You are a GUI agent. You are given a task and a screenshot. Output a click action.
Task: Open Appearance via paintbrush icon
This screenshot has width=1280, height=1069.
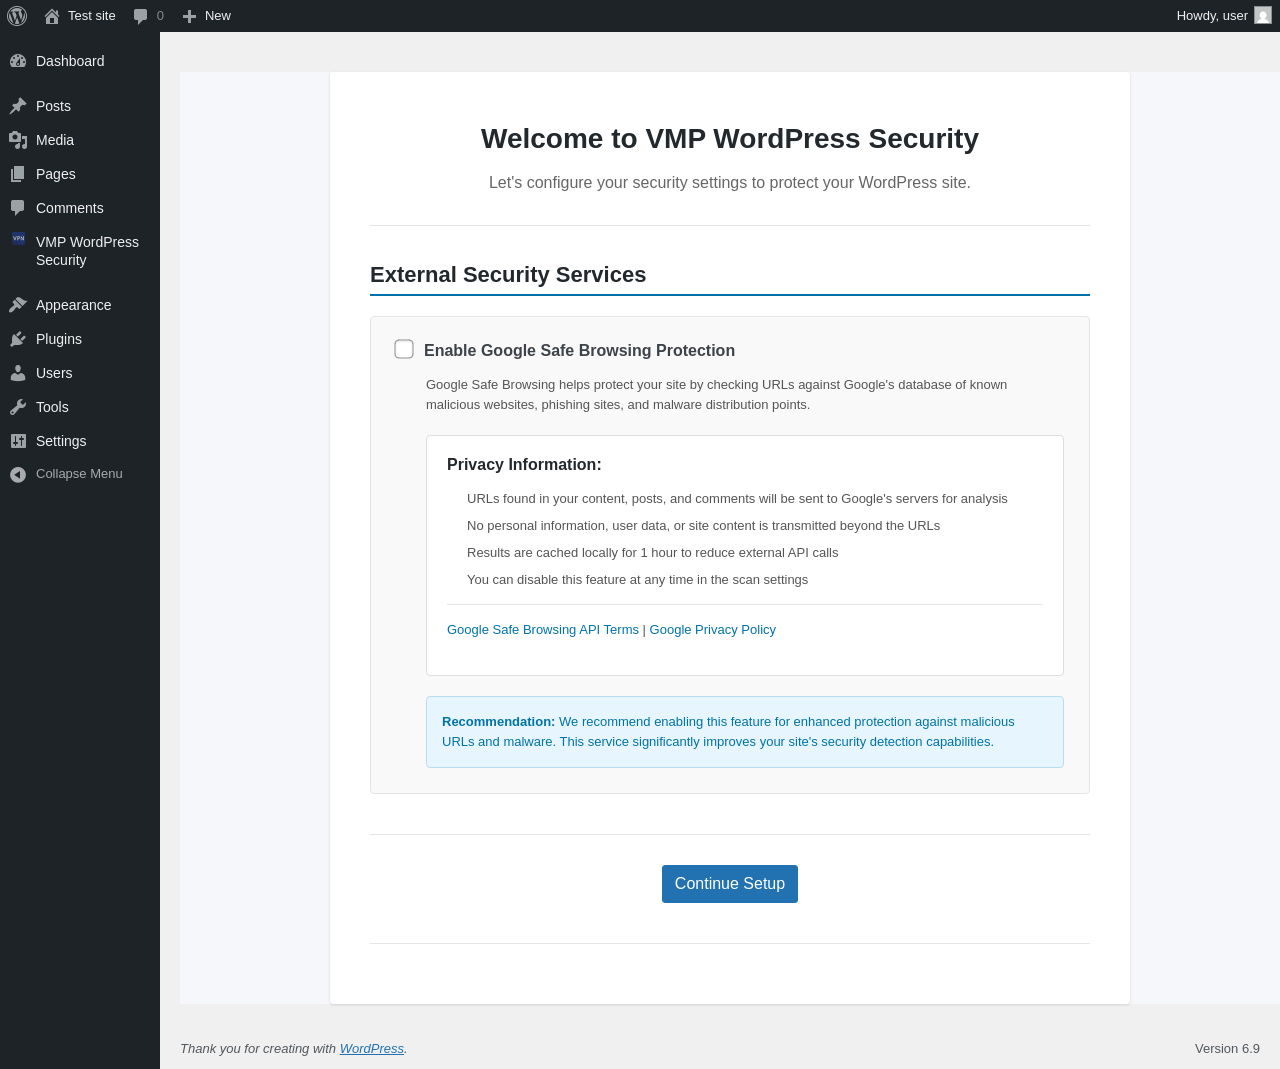click(18, 305)
